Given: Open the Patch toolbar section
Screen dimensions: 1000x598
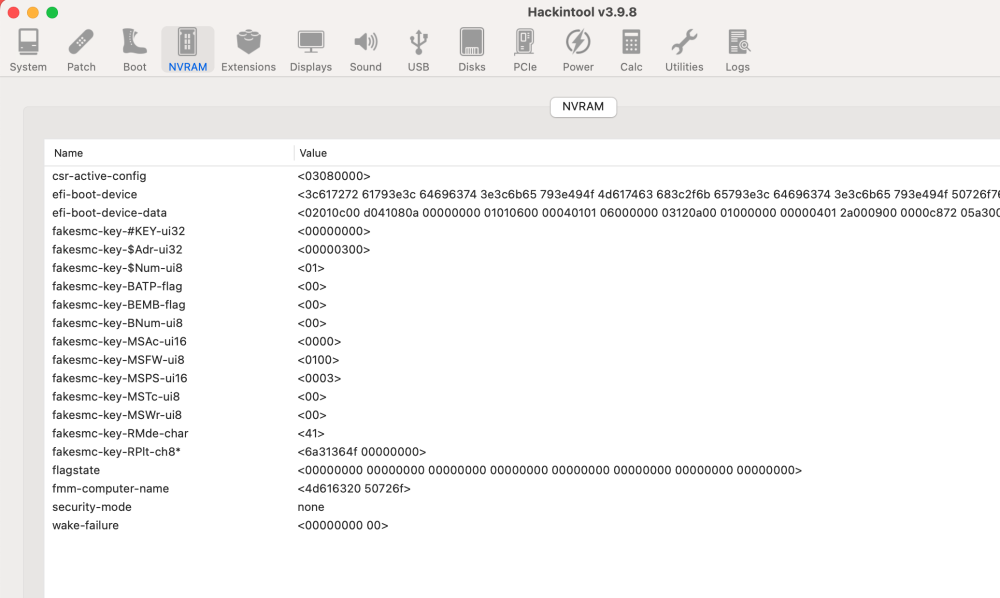Looking at the screenshot, I should click(x=81, y=50).
